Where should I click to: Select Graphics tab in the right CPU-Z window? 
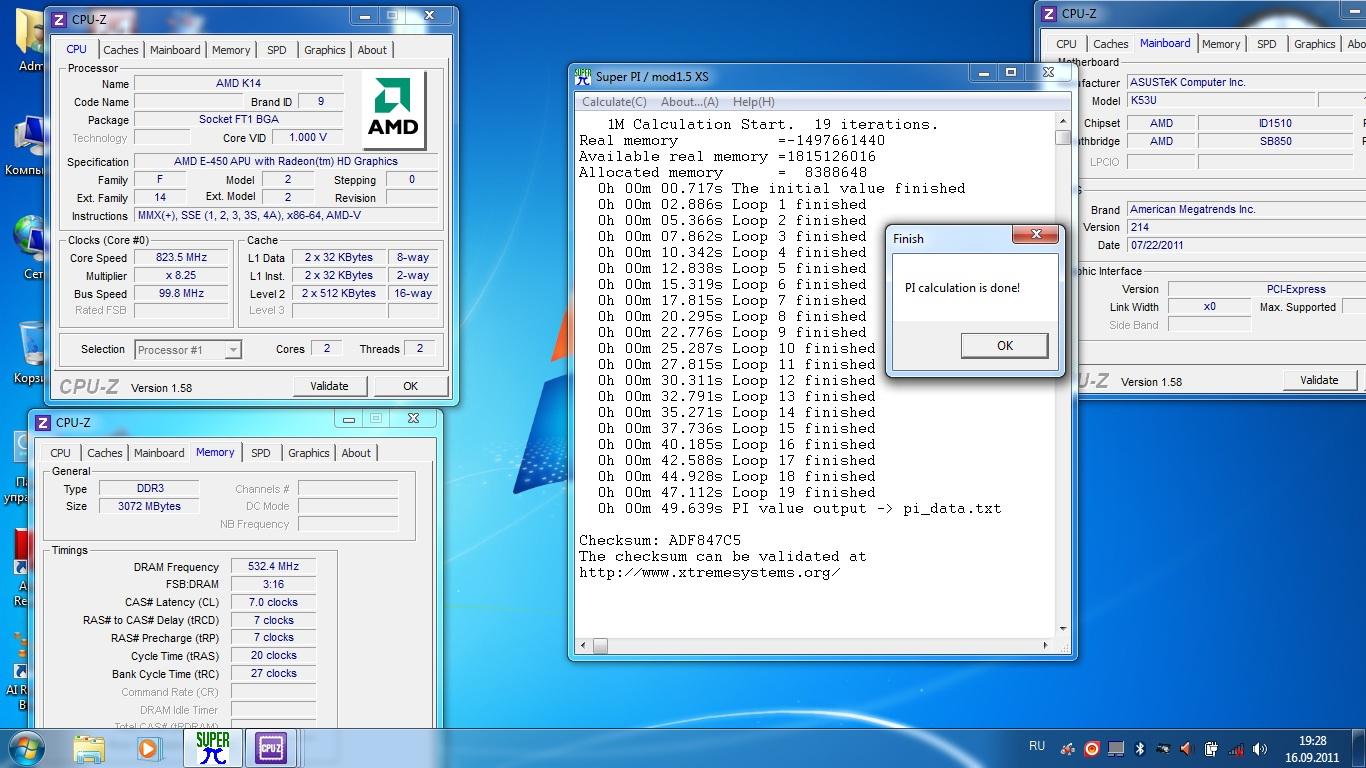coord(1314,44)
